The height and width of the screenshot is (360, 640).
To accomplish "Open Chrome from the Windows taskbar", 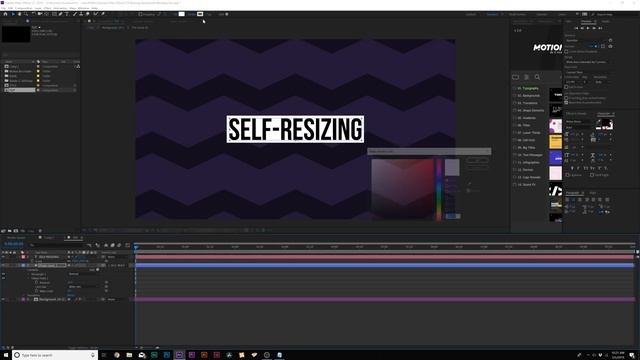I will coord(117,355).
